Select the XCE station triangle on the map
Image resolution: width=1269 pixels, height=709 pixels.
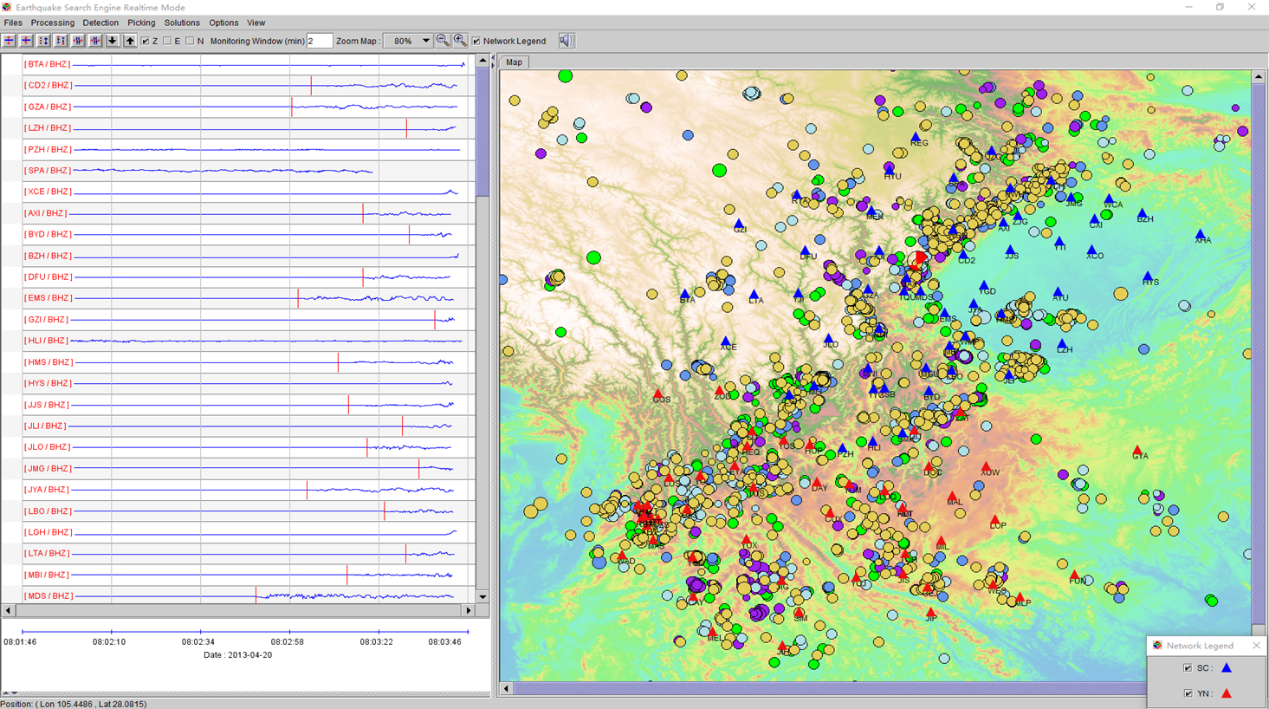pyautogui.click(x=726, y=341)
